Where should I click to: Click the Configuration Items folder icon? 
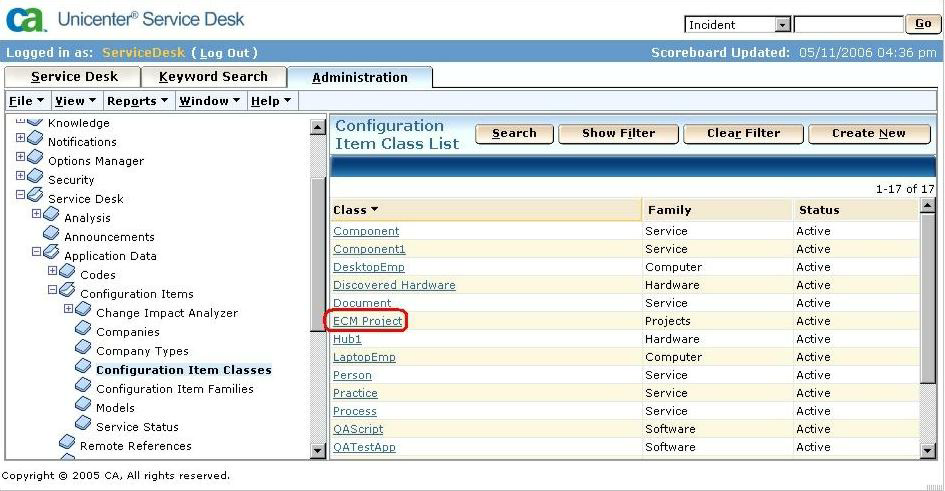[68, 290]
